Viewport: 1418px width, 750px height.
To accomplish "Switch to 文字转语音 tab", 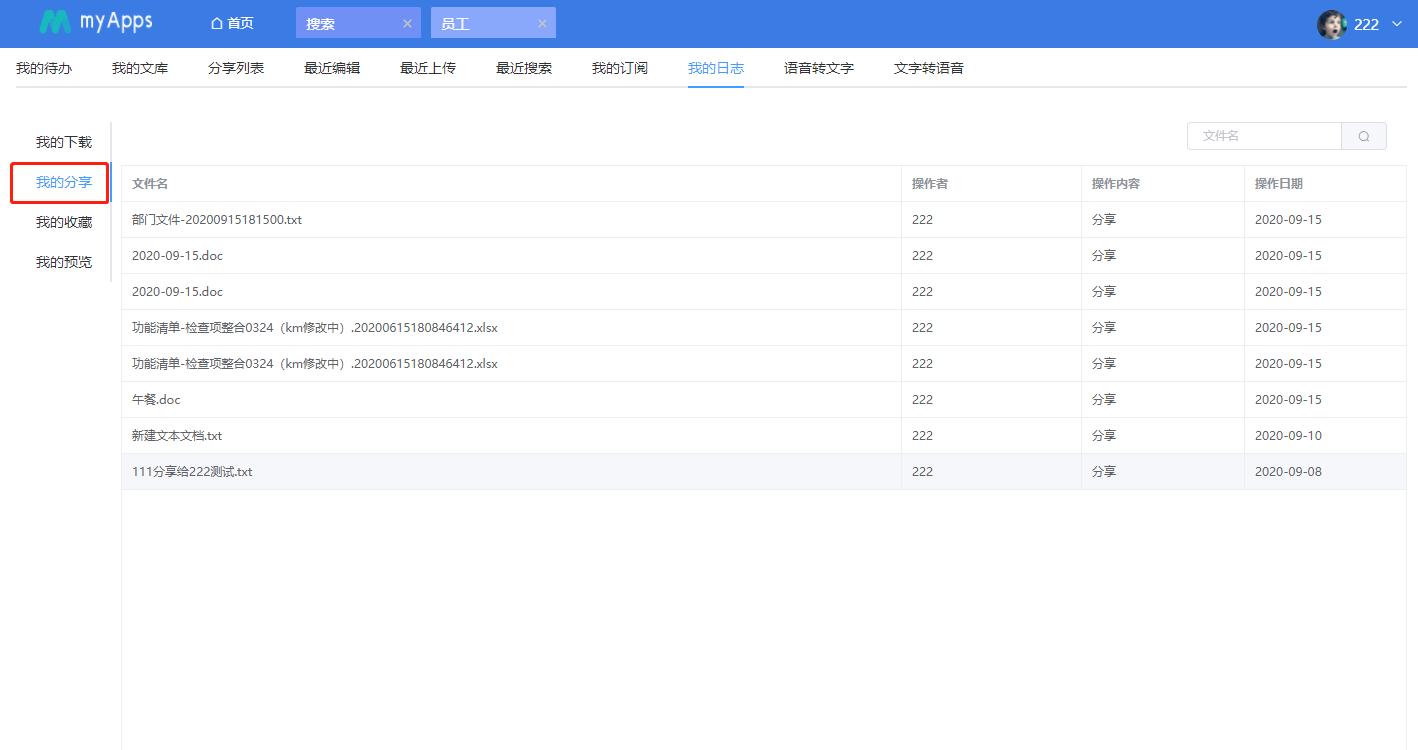I will click(929, 68).
